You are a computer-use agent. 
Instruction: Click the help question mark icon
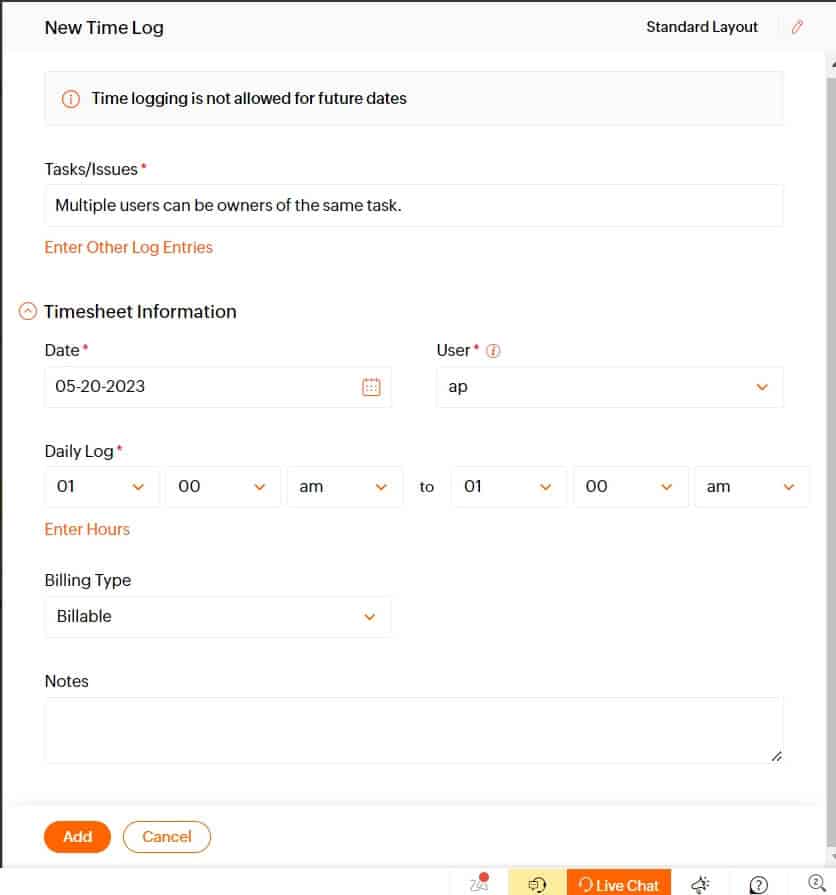pyautogui.click(x=758, y=884)
